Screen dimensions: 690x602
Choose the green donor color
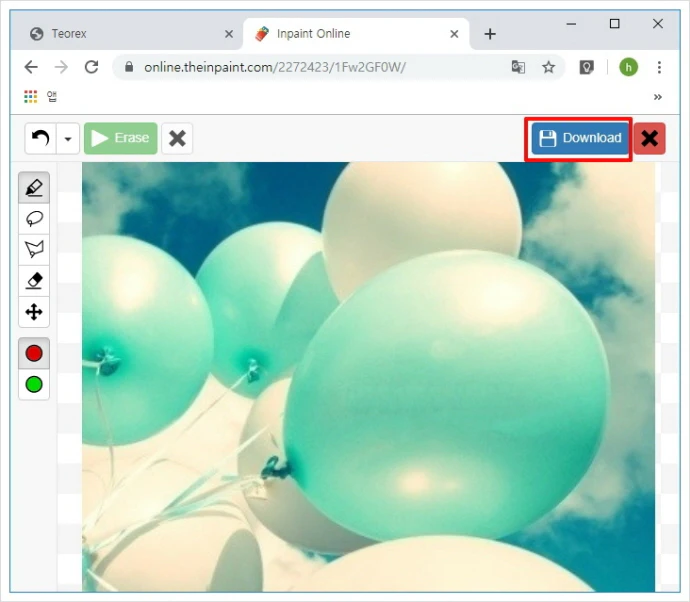(34, 384)
